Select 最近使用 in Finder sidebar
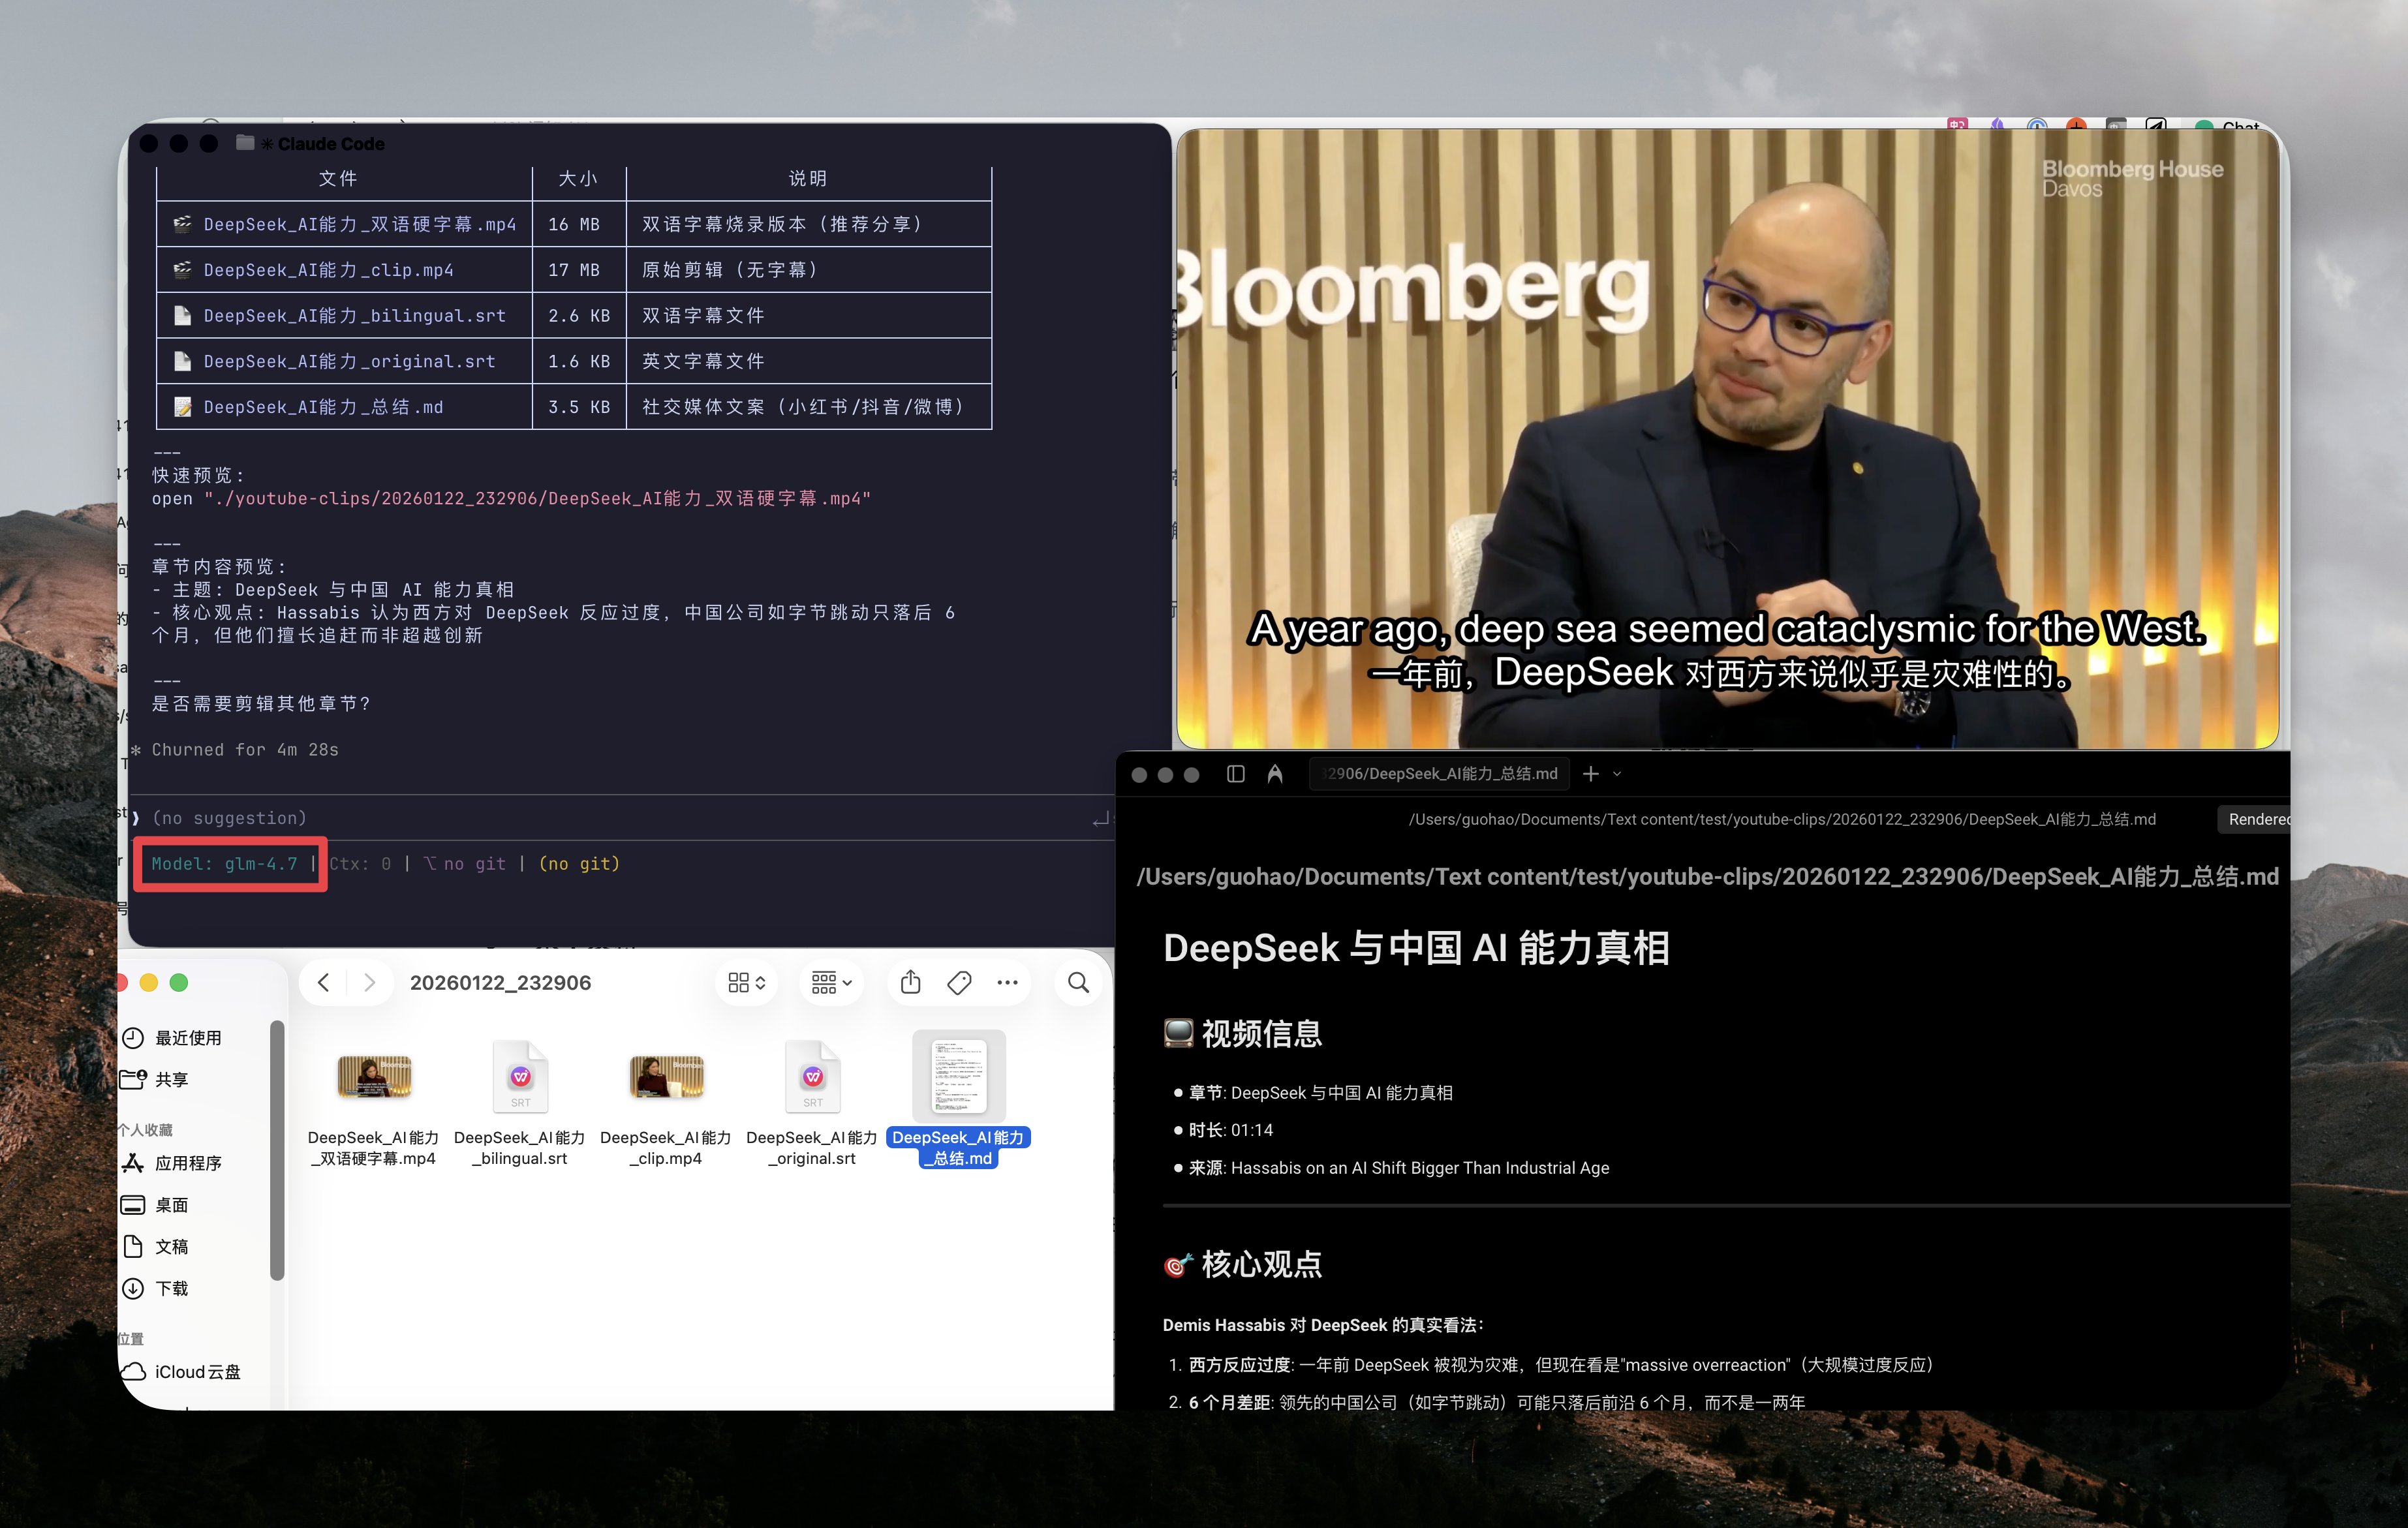Image resolution: width=2408 pixels, height=1528 pixels. click(x=187, y=1038)
